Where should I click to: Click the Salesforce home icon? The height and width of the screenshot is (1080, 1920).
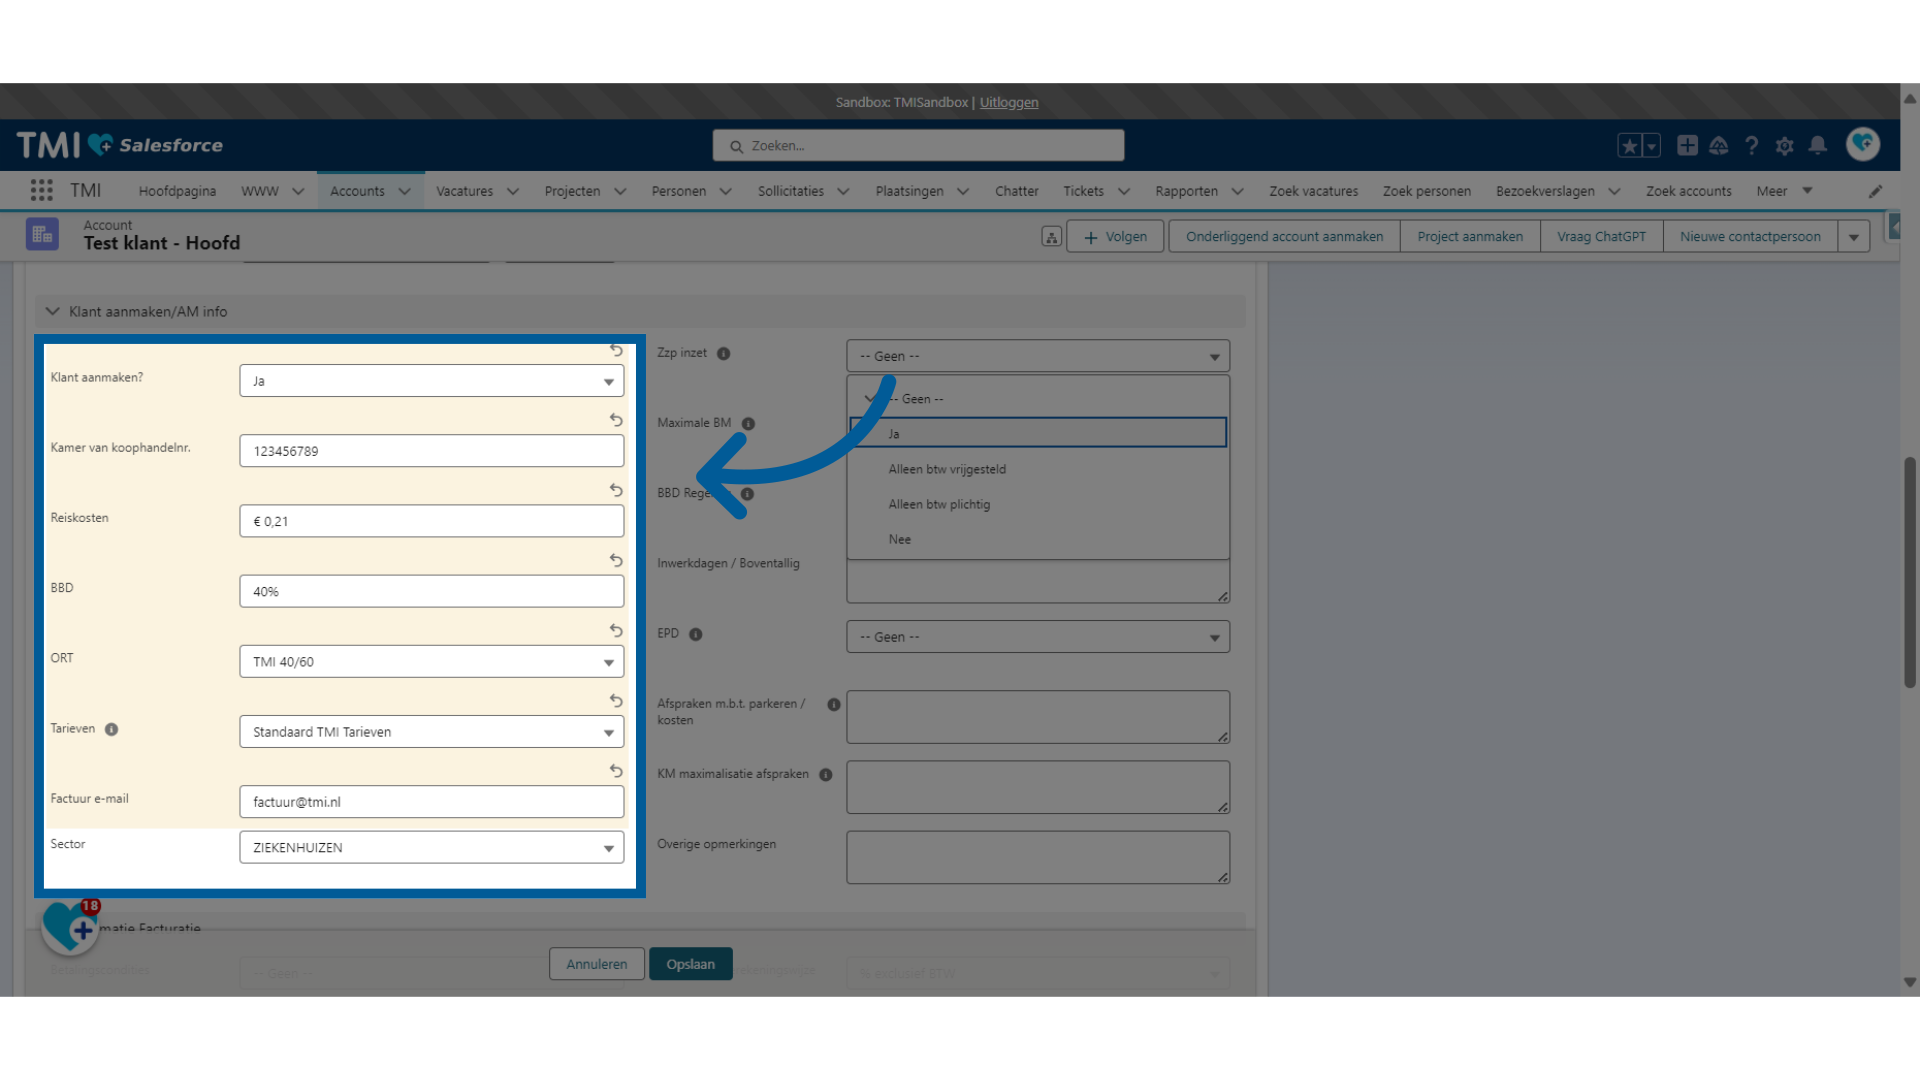(x=120, y=145)
